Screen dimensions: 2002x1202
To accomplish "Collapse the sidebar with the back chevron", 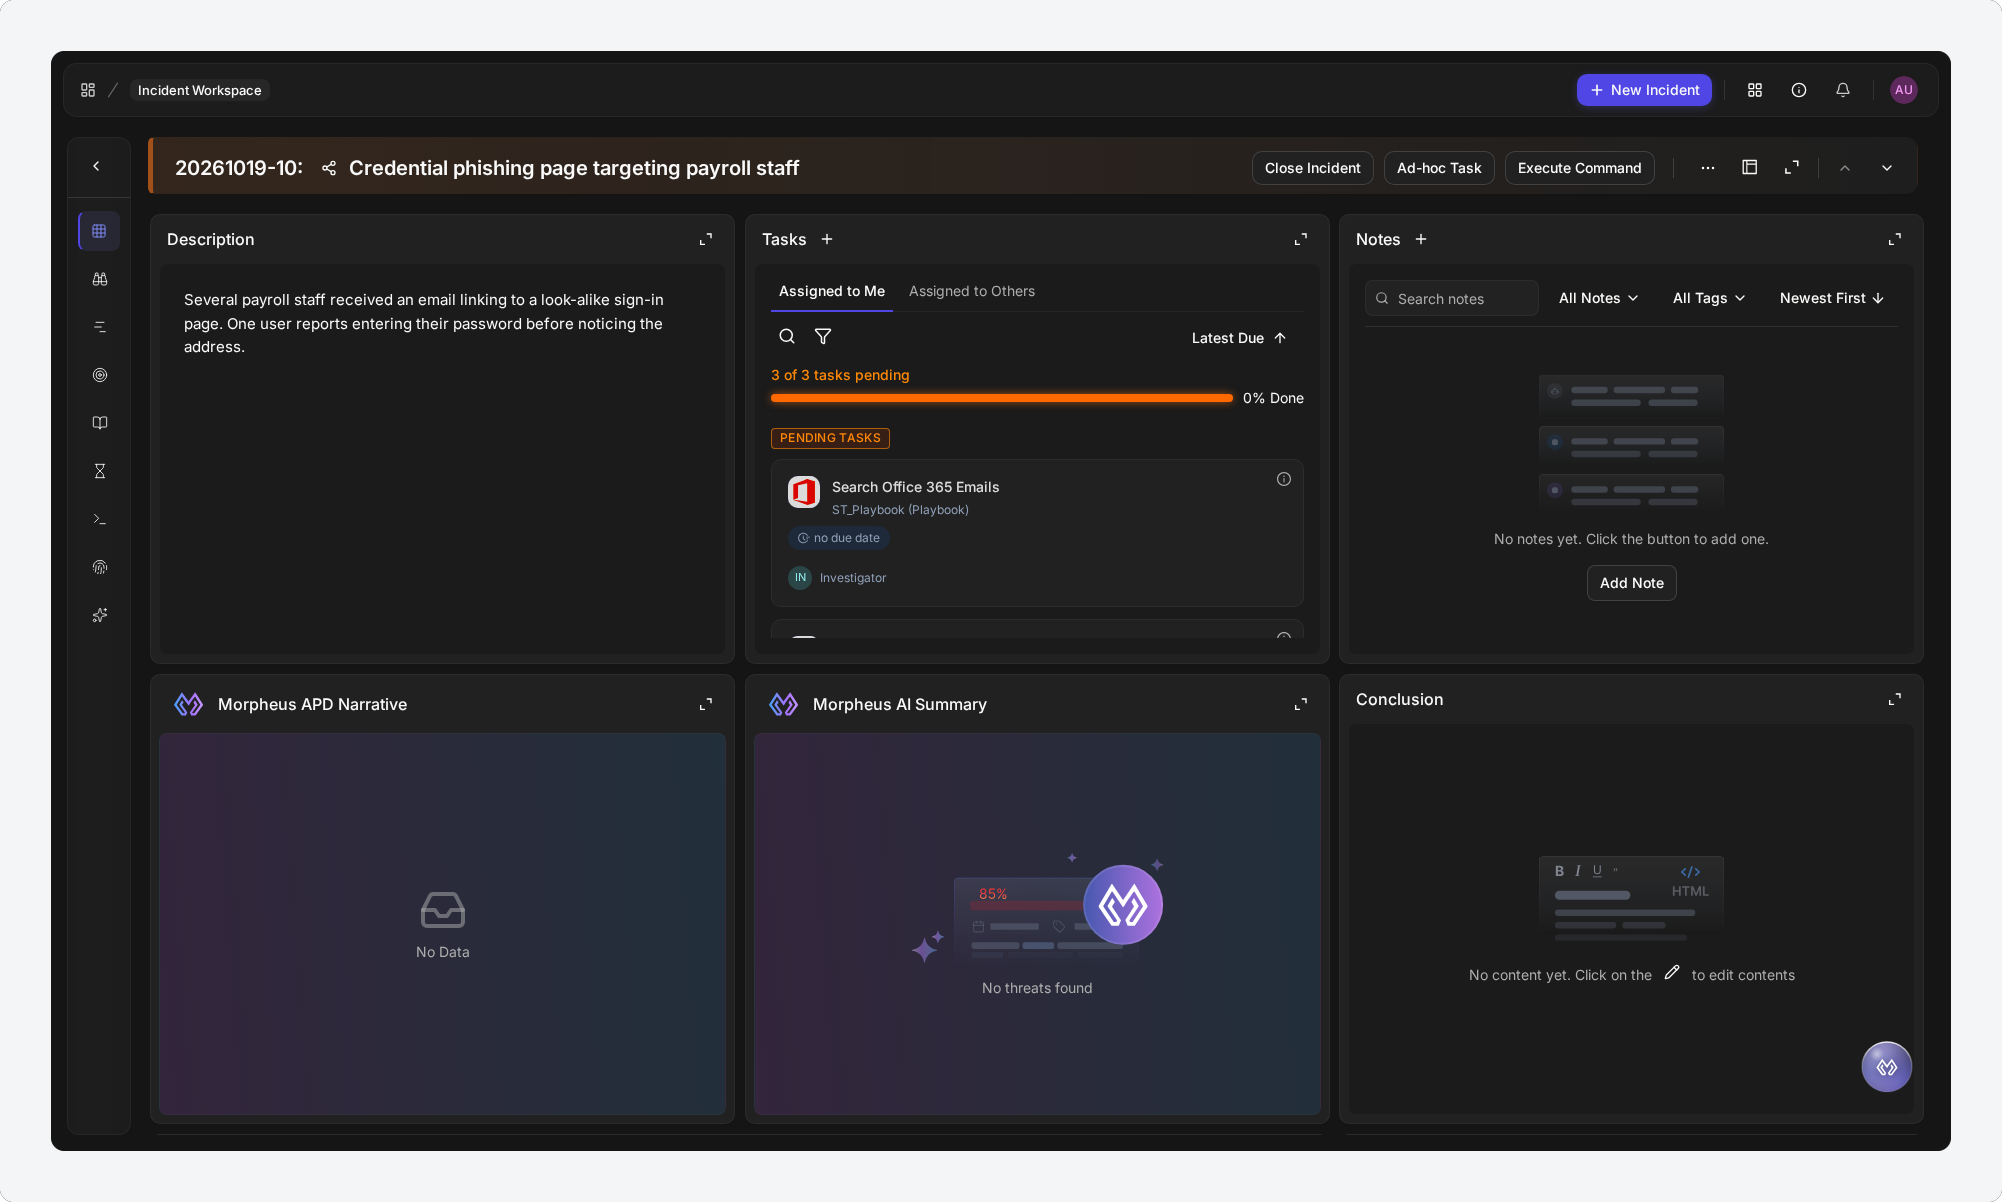I will point(97,167).
